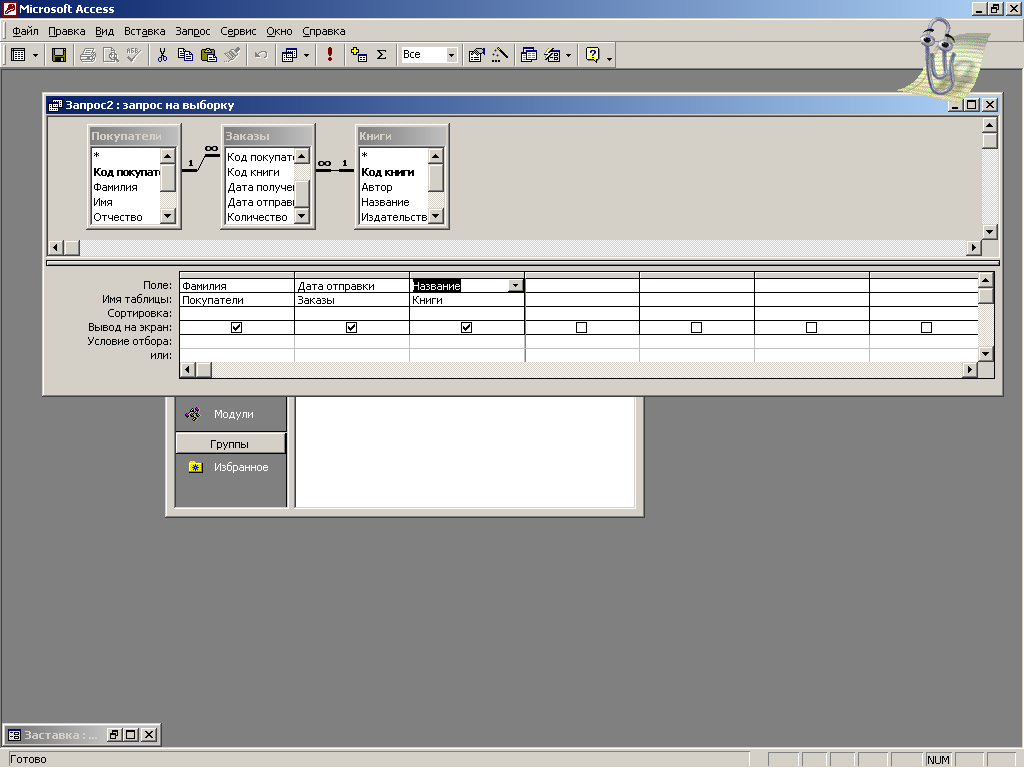This screenshot has height=768, width=1024.
Task: Click the Properties icon
Action: [476, 56]
